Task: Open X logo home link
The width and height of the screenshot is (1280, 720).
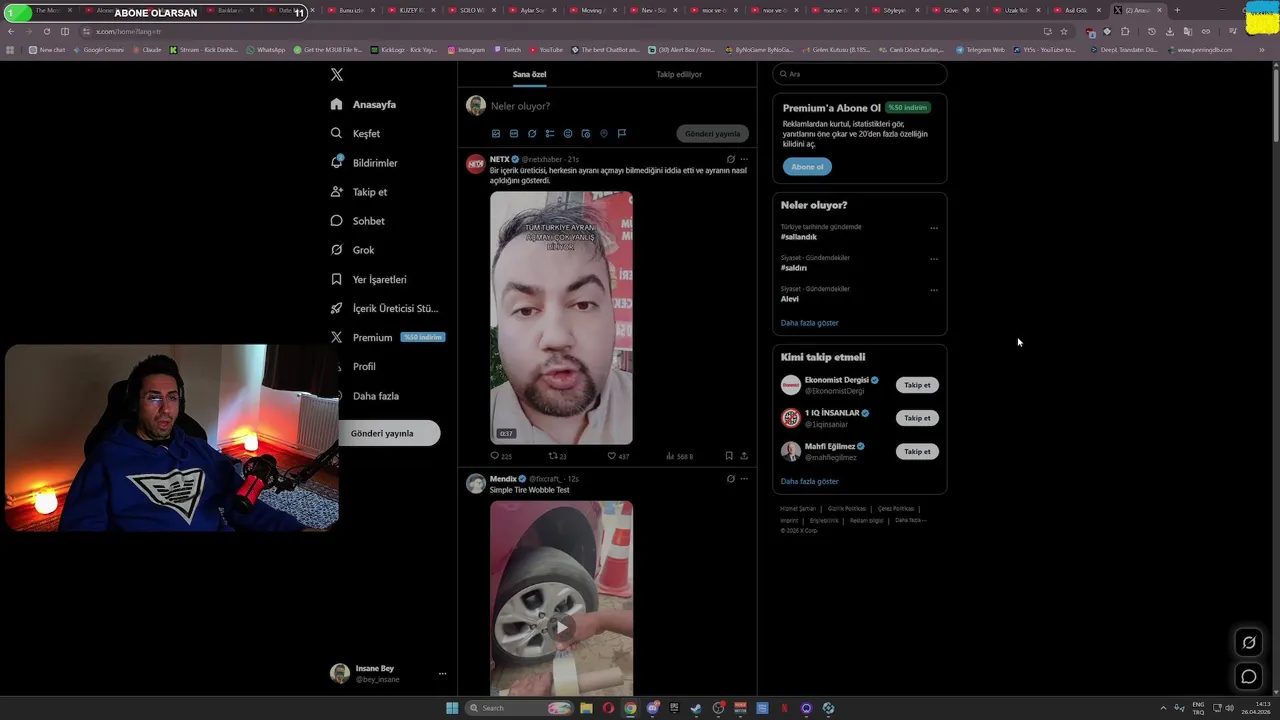Action: pos(337,75)
